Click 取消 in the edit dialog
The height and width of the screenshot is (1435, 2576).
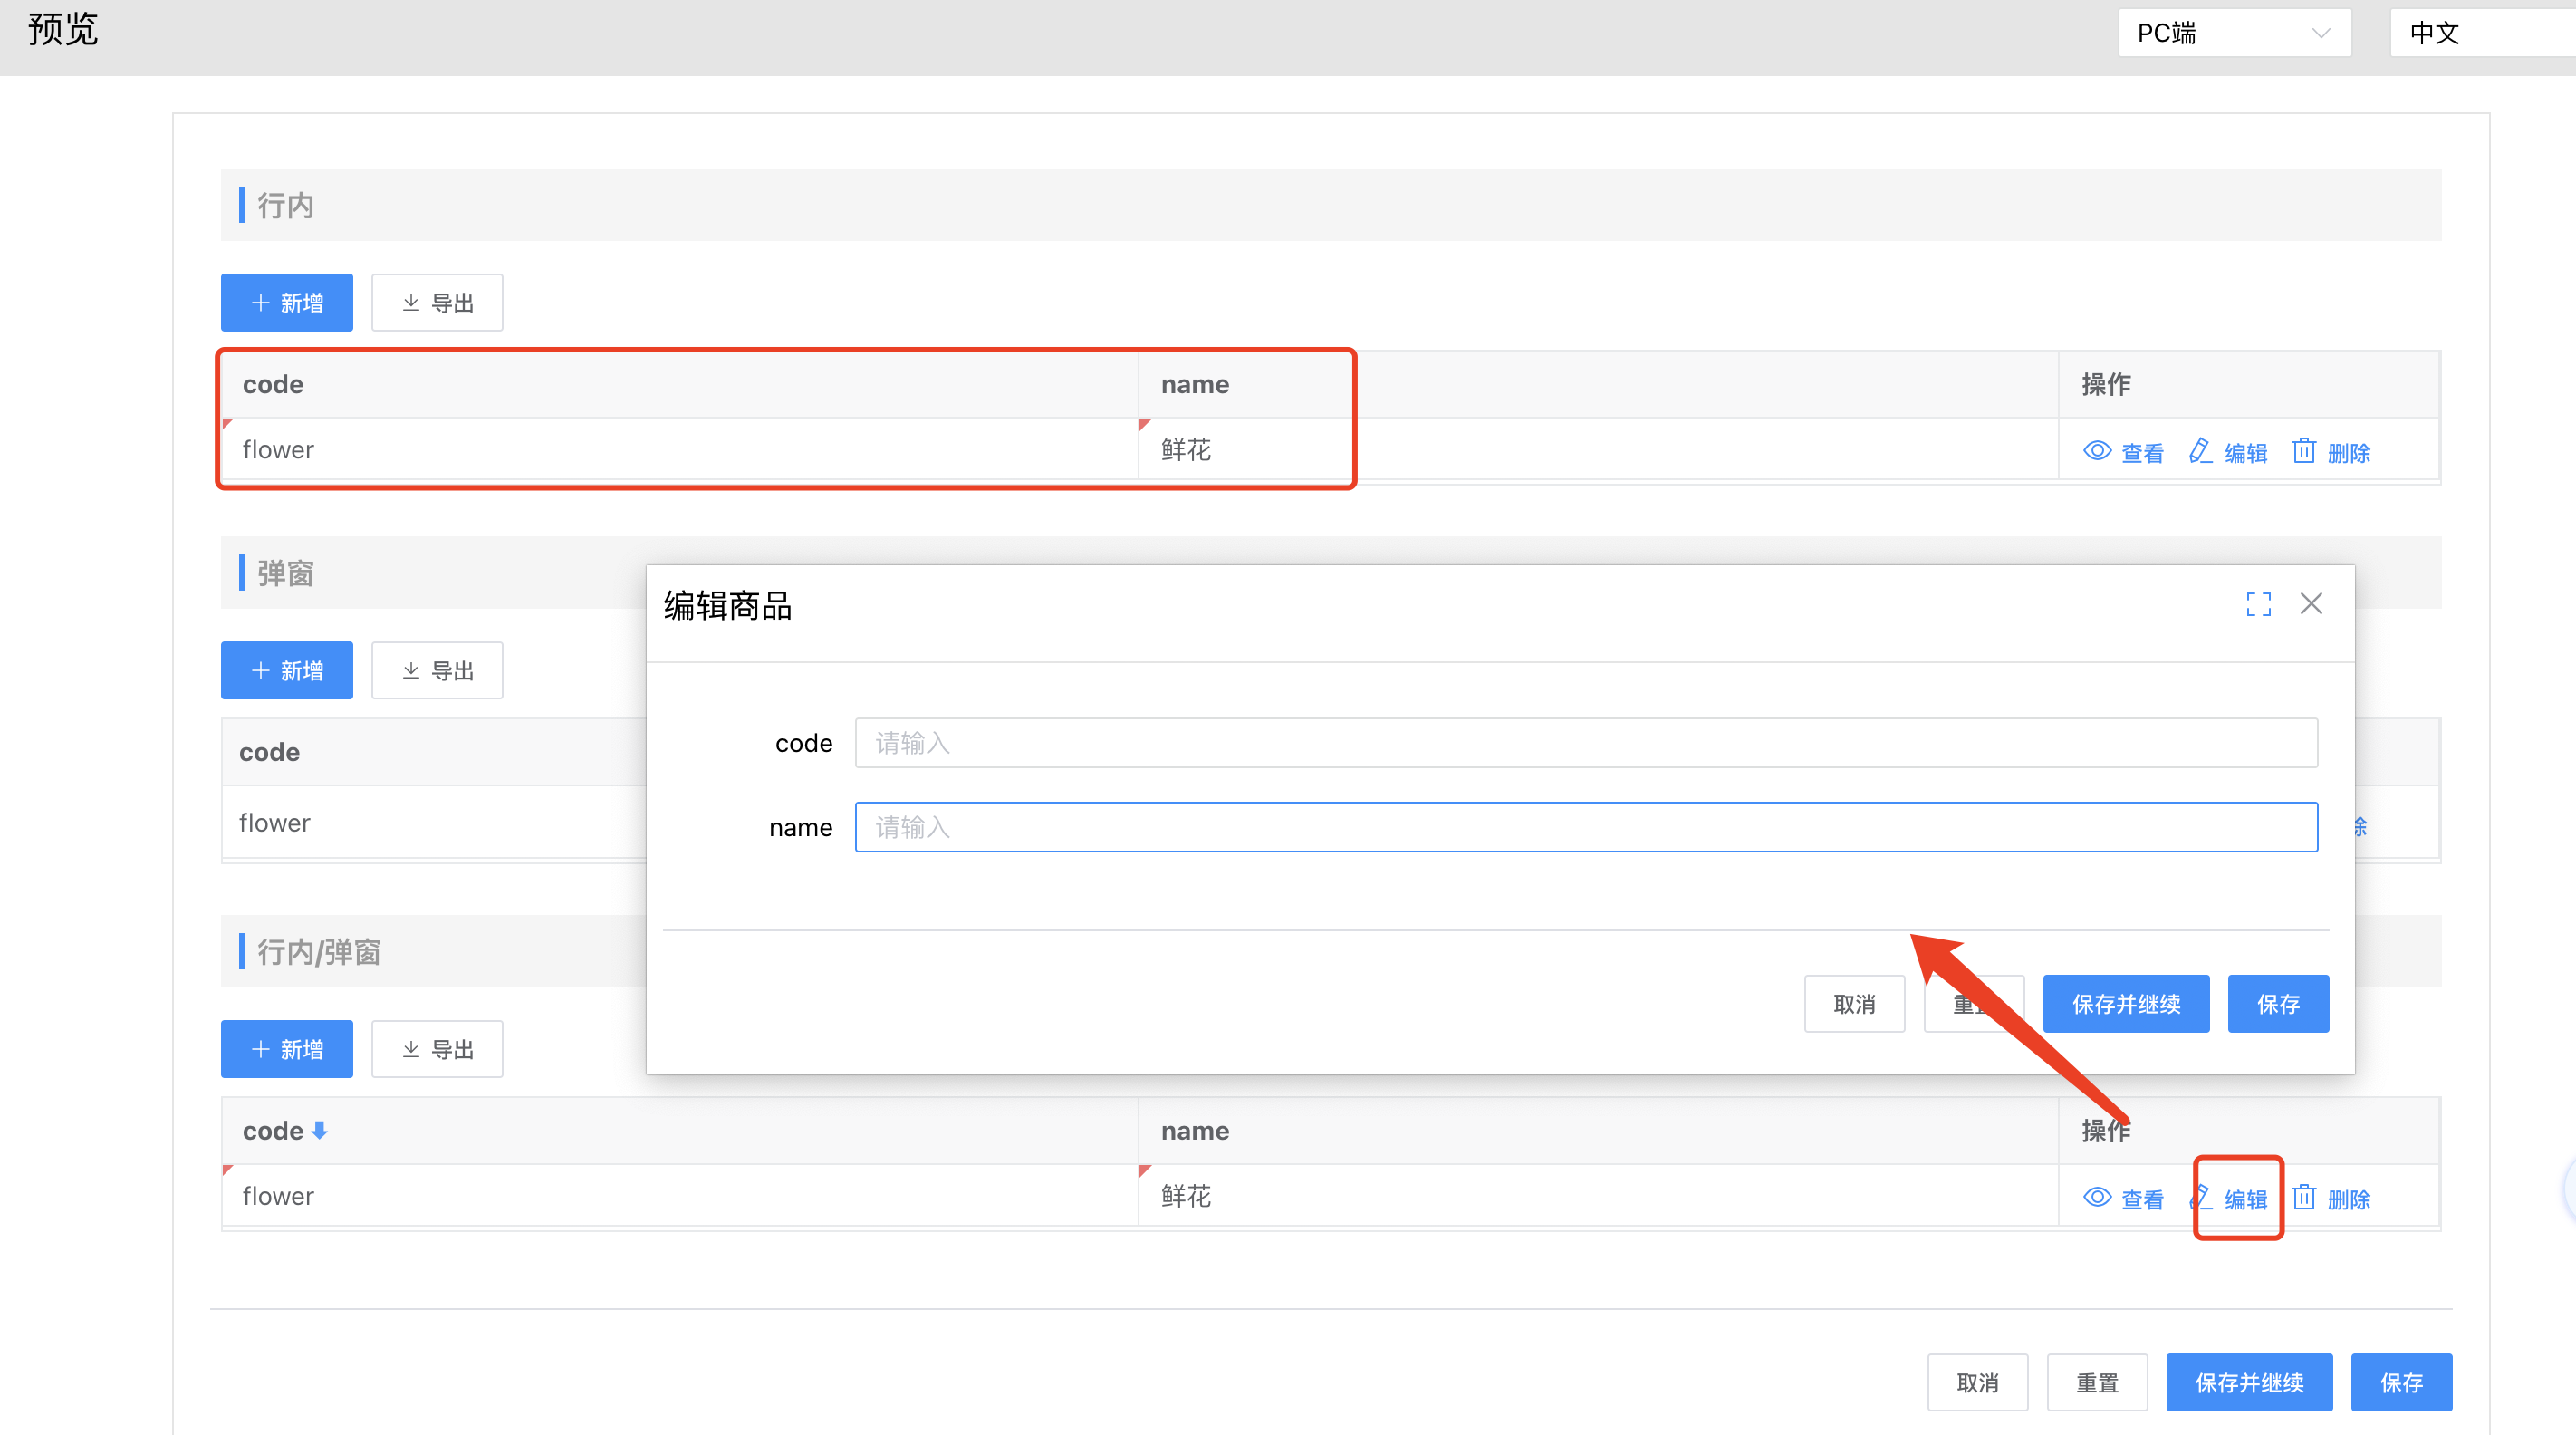click(1854, 1004)
